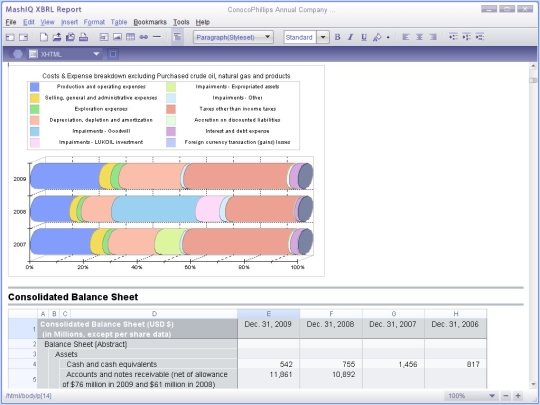
Task: Click the save copy toolbar icon
Action: pyautogui.click(x=70, y=37)
